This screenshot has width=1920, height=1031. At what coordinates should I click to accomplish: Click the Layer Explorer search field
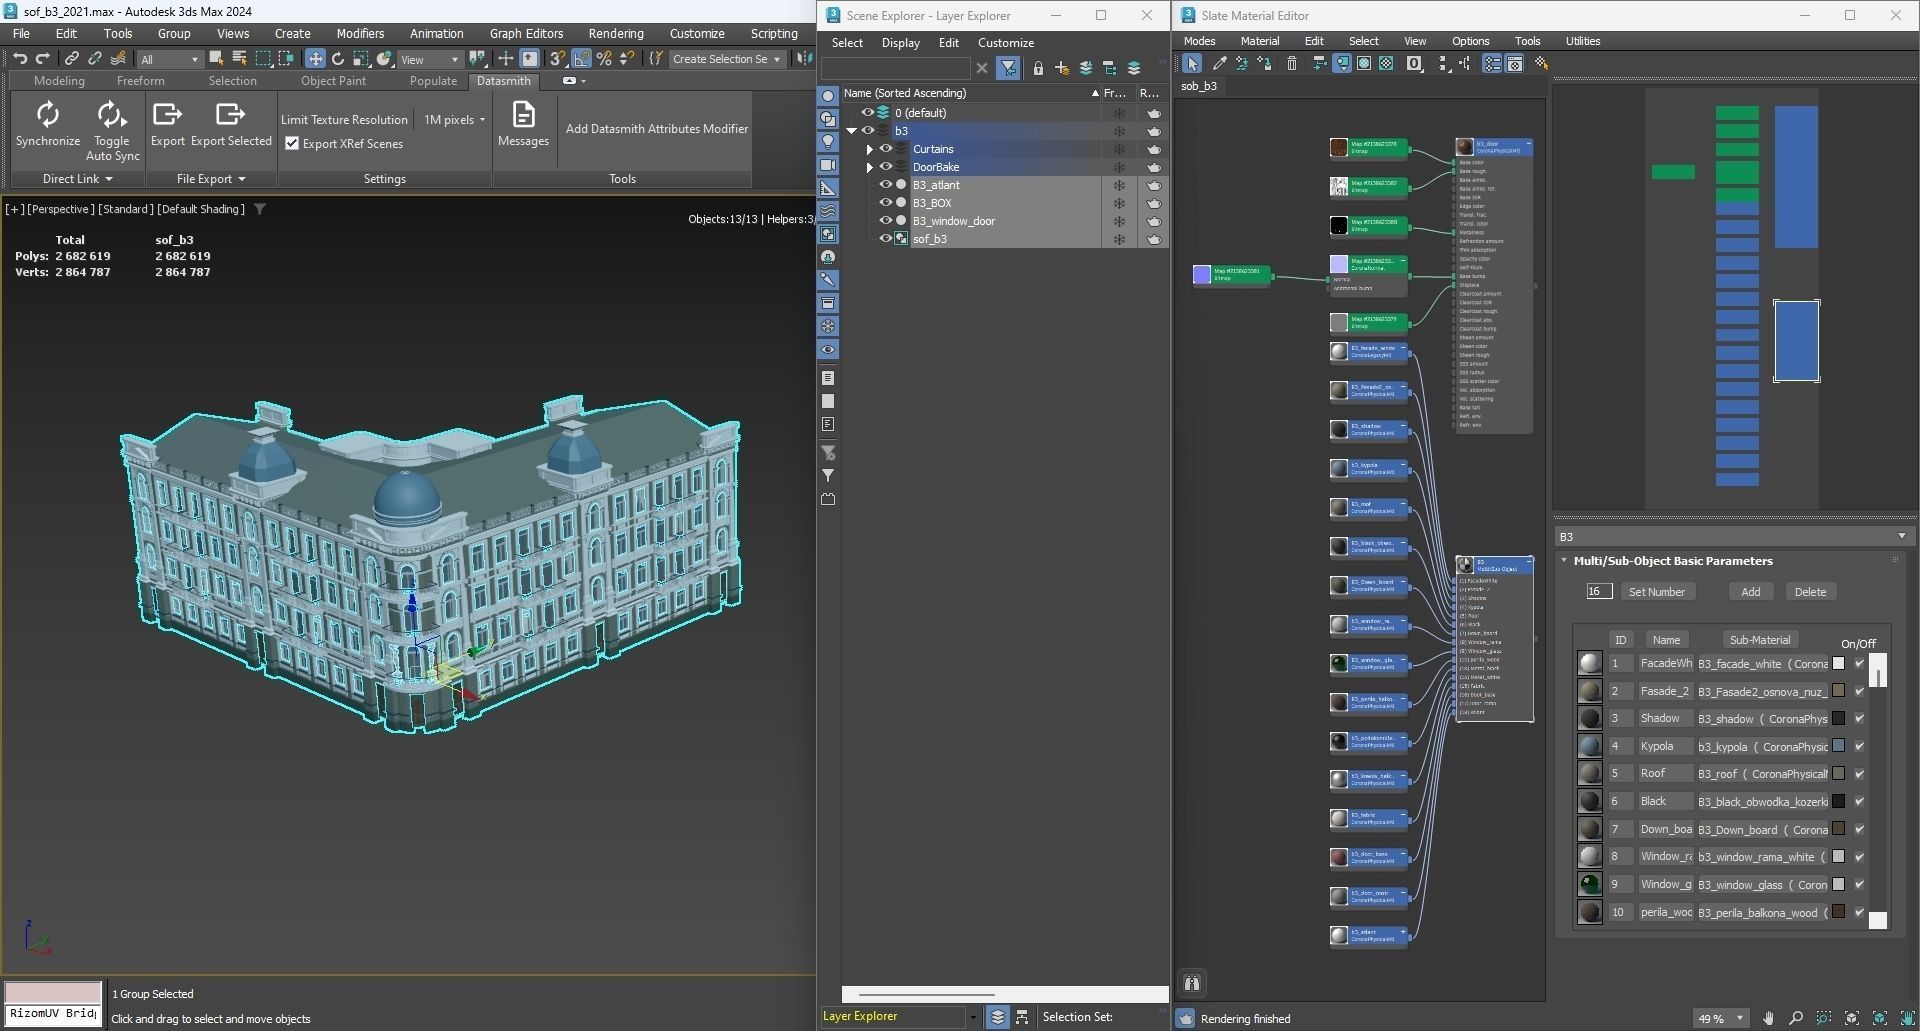895,68
